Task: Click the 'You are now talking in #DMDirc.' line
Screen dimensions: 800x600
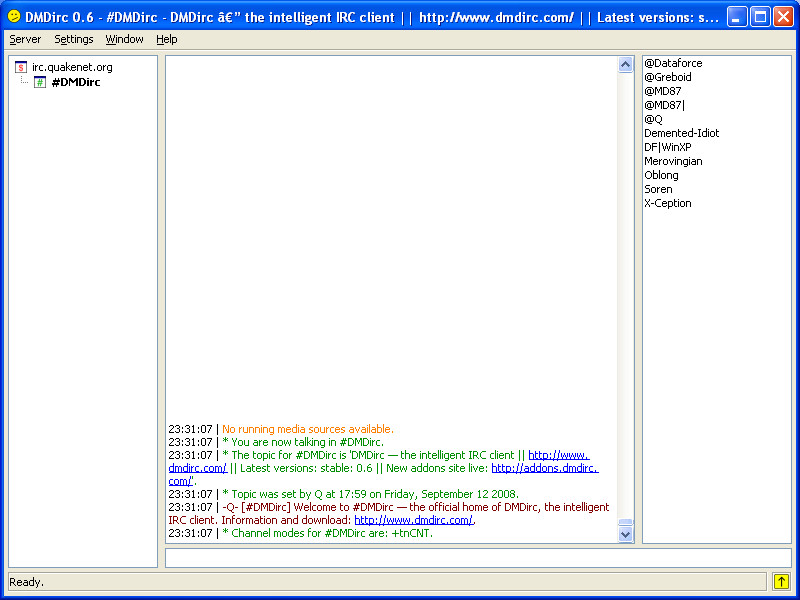Action: [x=303, y=442]
